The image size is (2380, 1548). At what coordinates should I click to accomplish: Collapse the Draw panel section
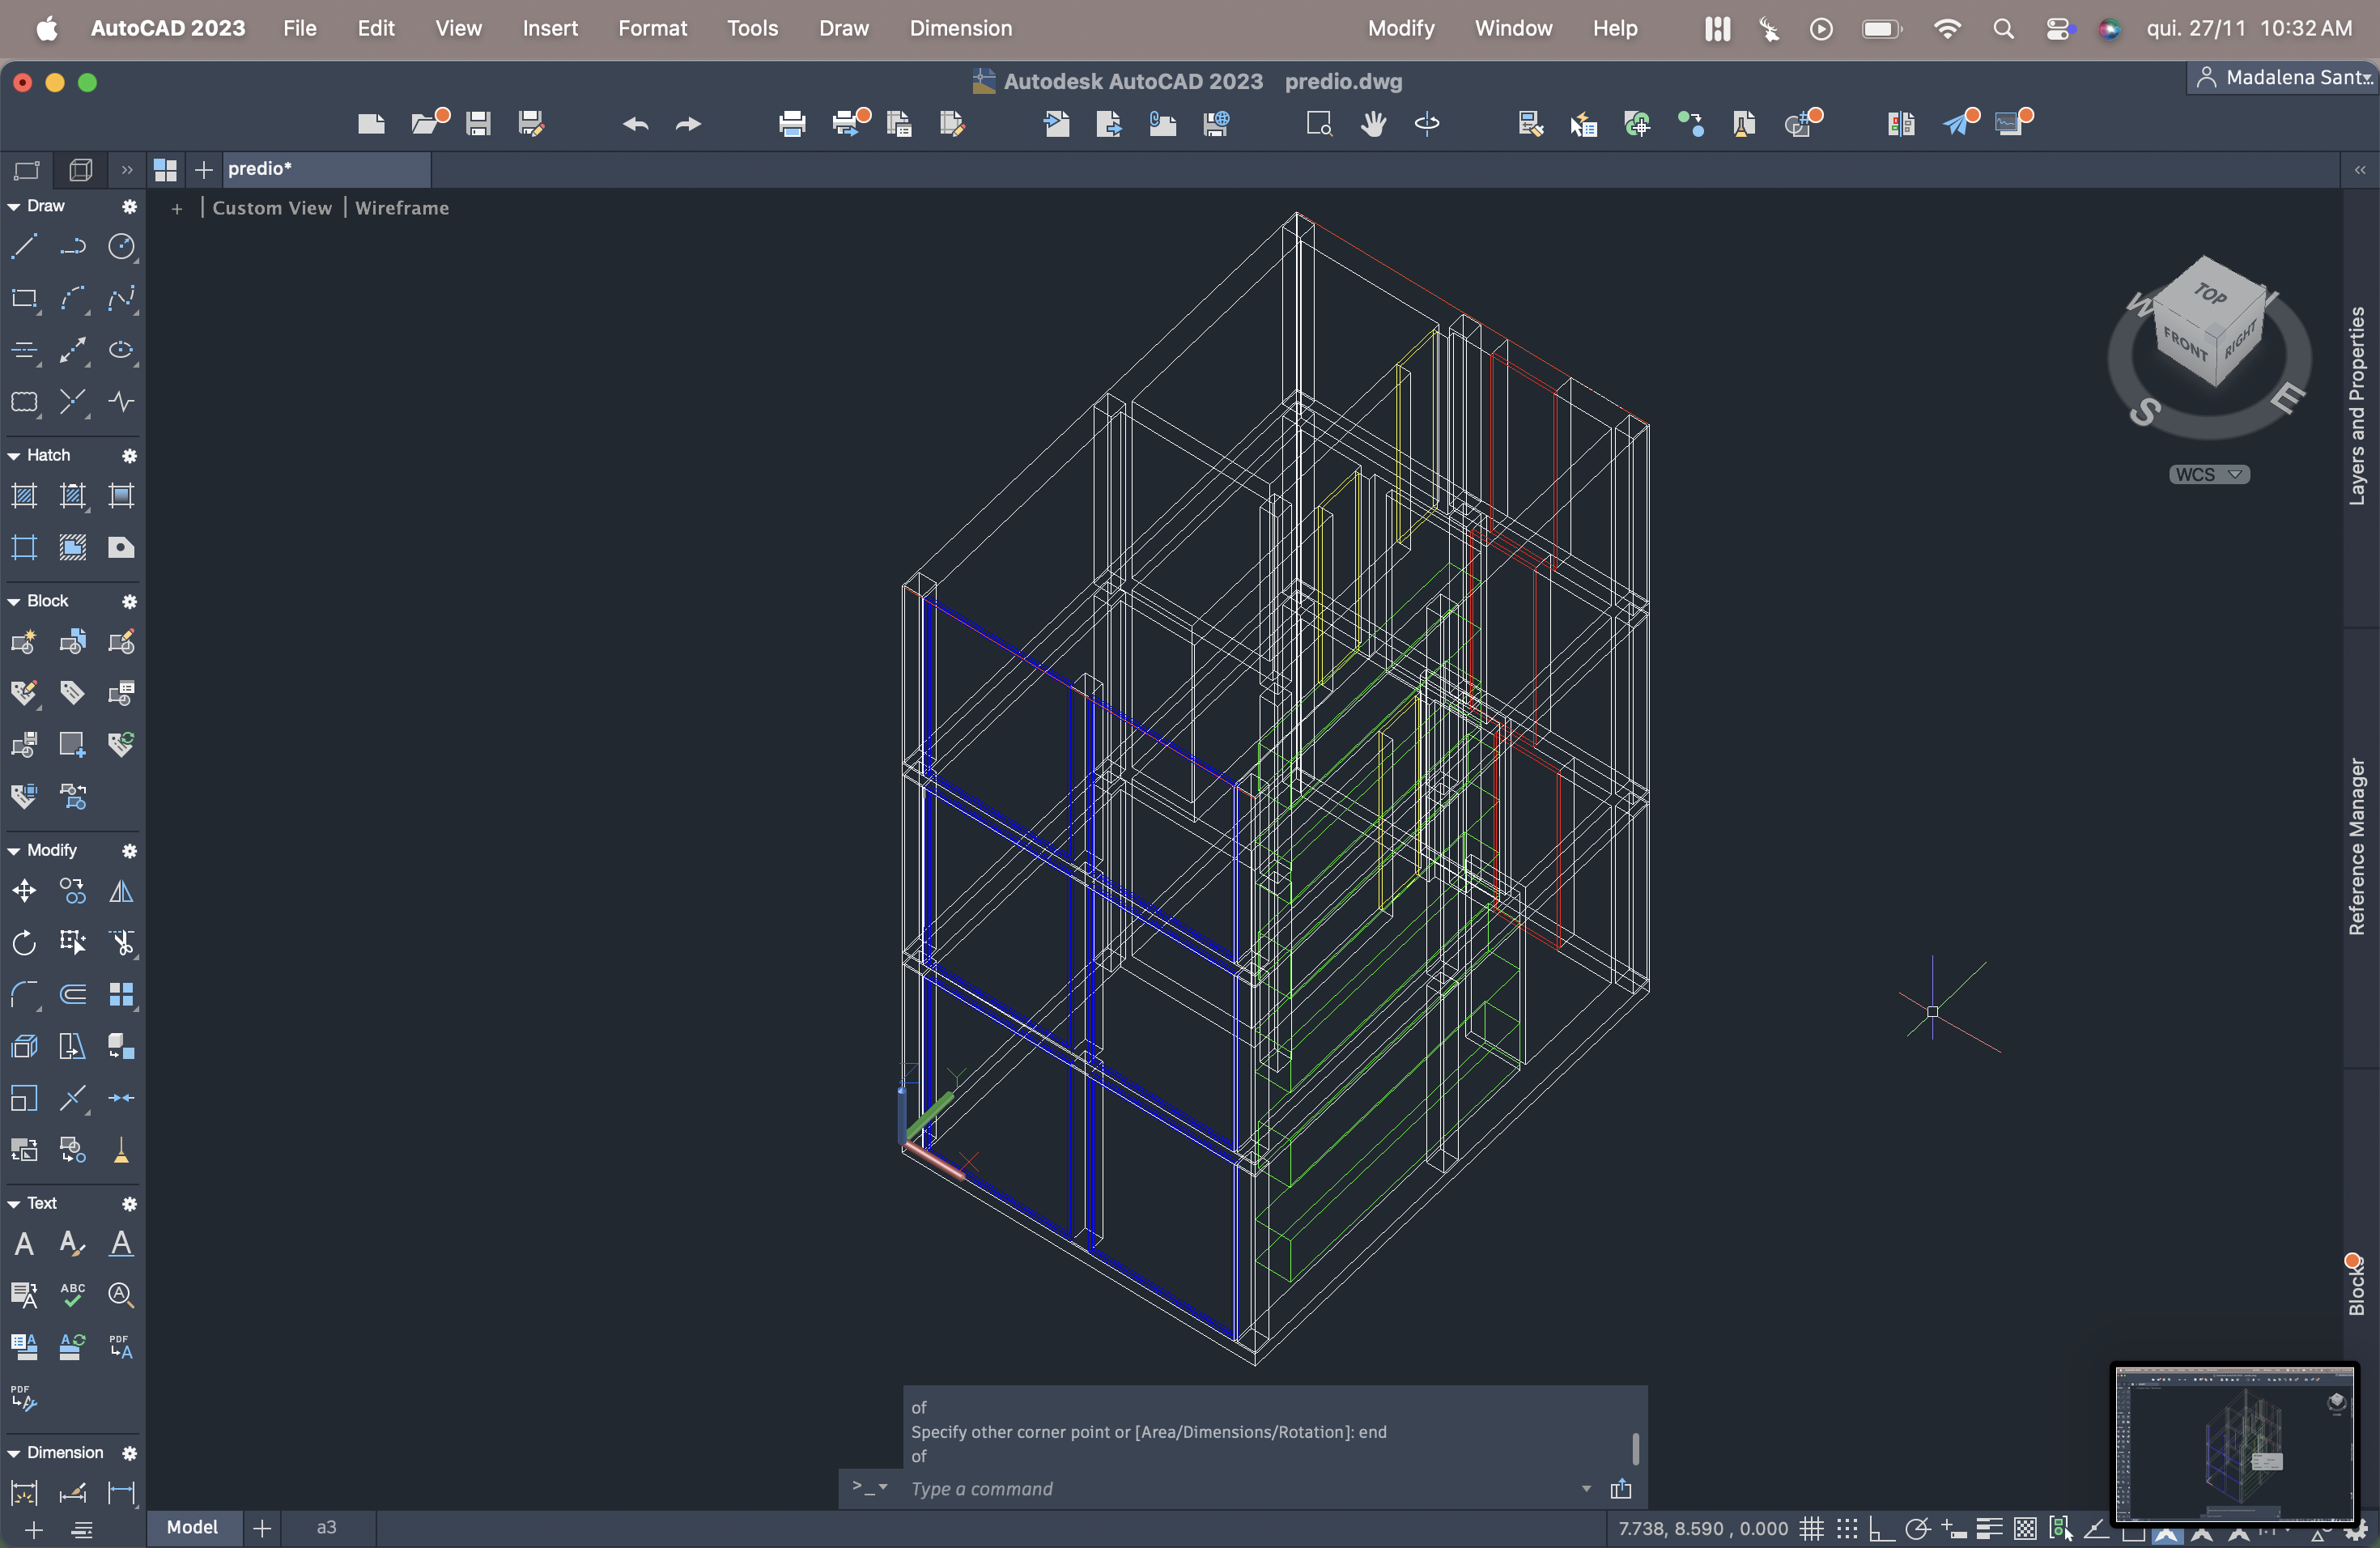(x=14, y=206)
